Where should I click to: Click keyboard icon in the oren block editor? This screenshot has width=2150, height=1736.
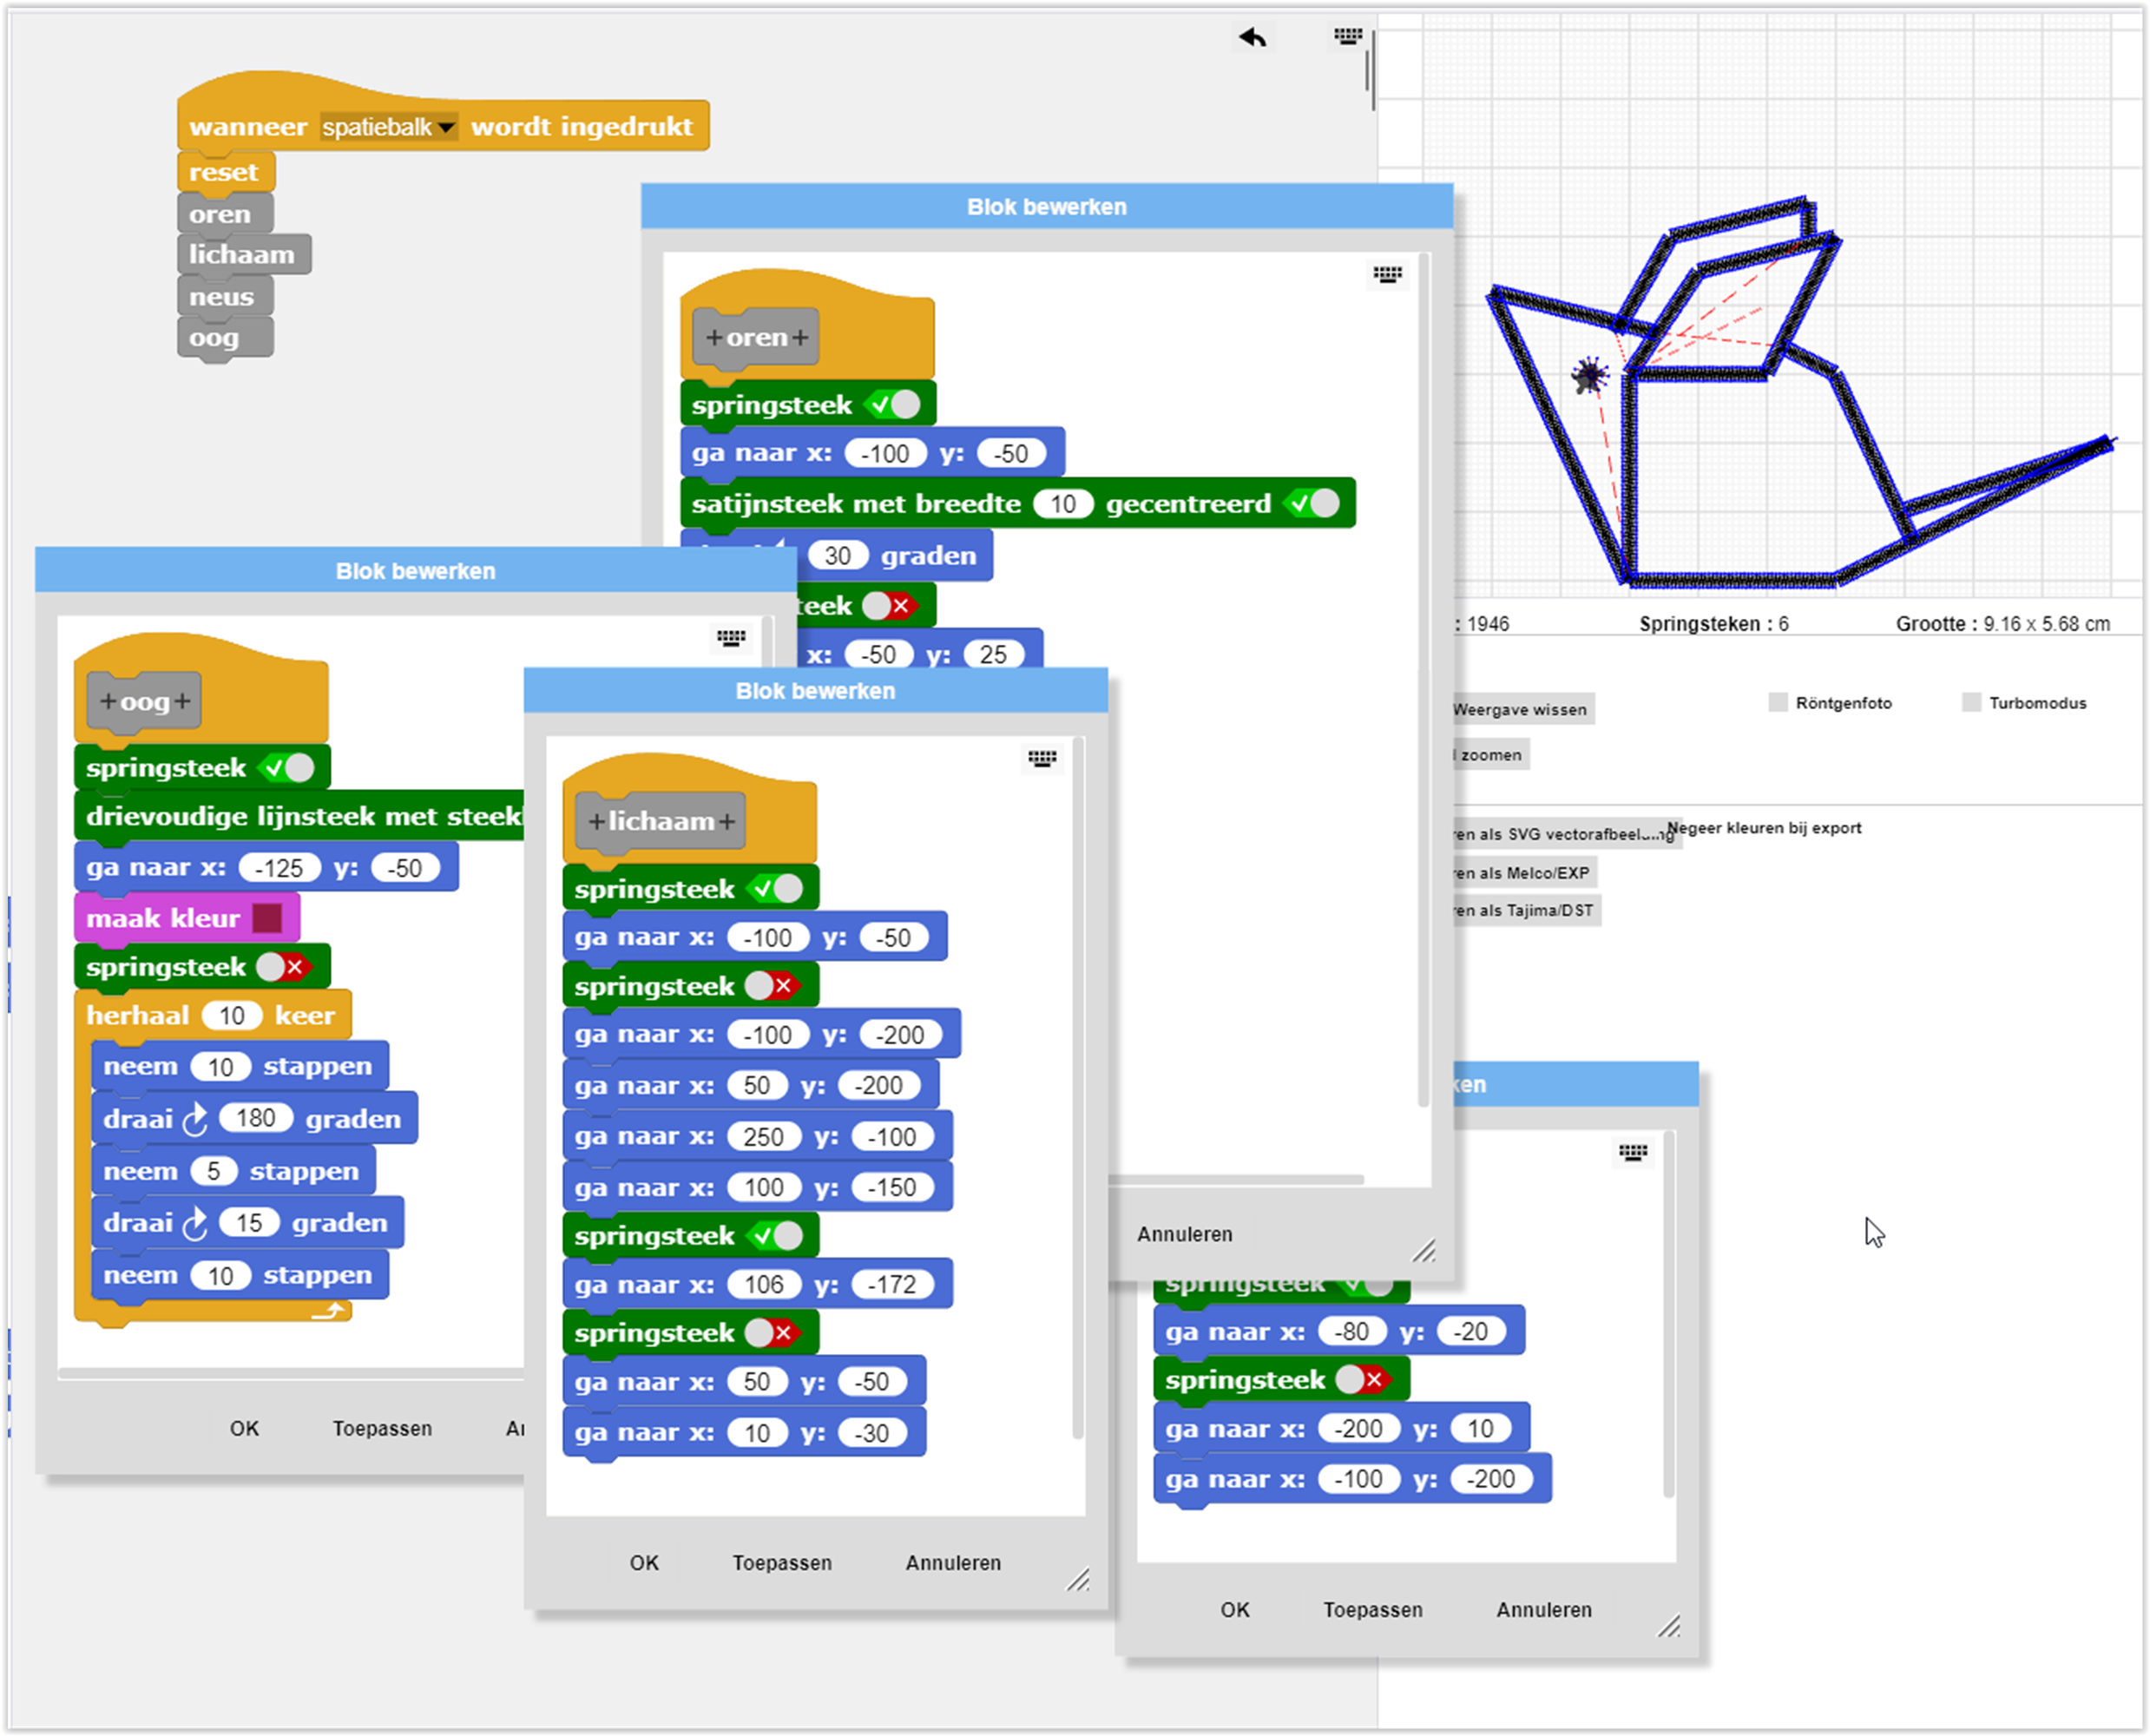tap(1387, 274)
